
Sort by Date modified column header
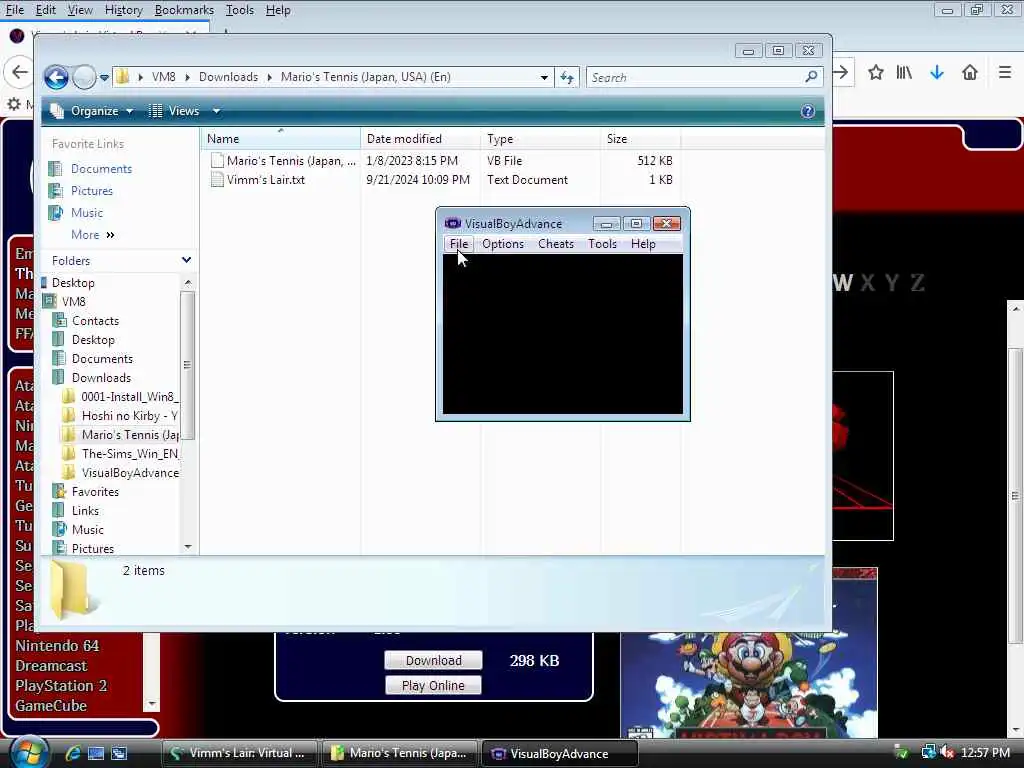421,138
